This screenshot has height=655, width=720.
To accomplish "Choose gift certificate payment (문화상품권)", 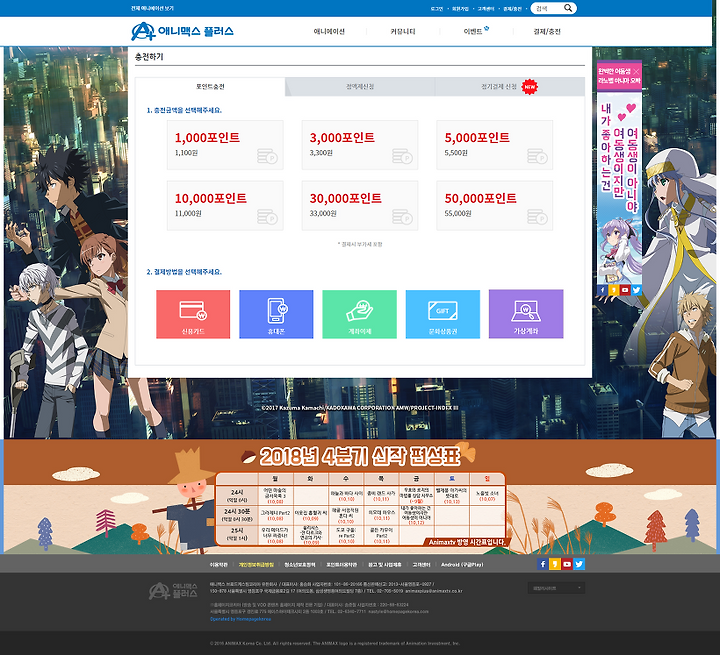I will 443,314.
